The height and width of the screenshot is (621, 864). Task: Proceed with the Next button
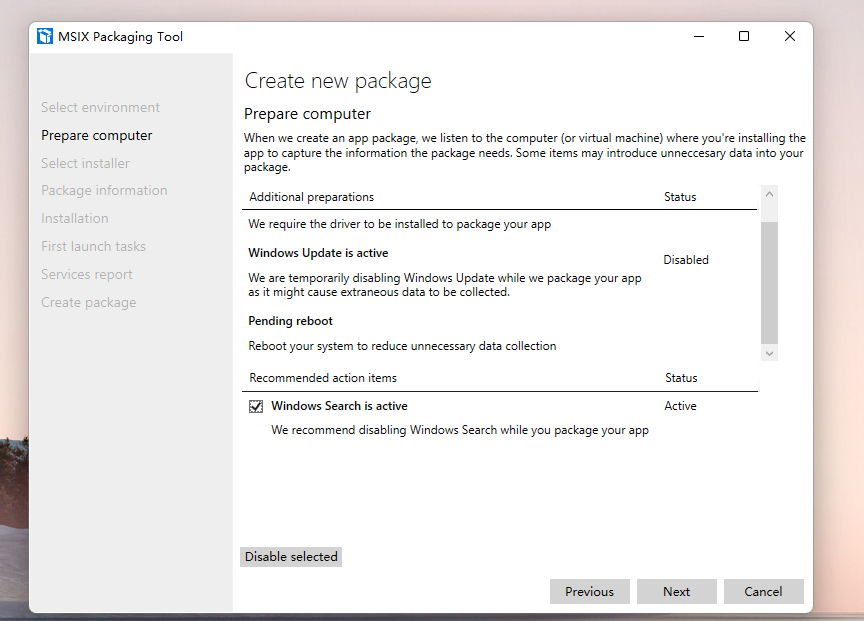click(x=677, y=592)
